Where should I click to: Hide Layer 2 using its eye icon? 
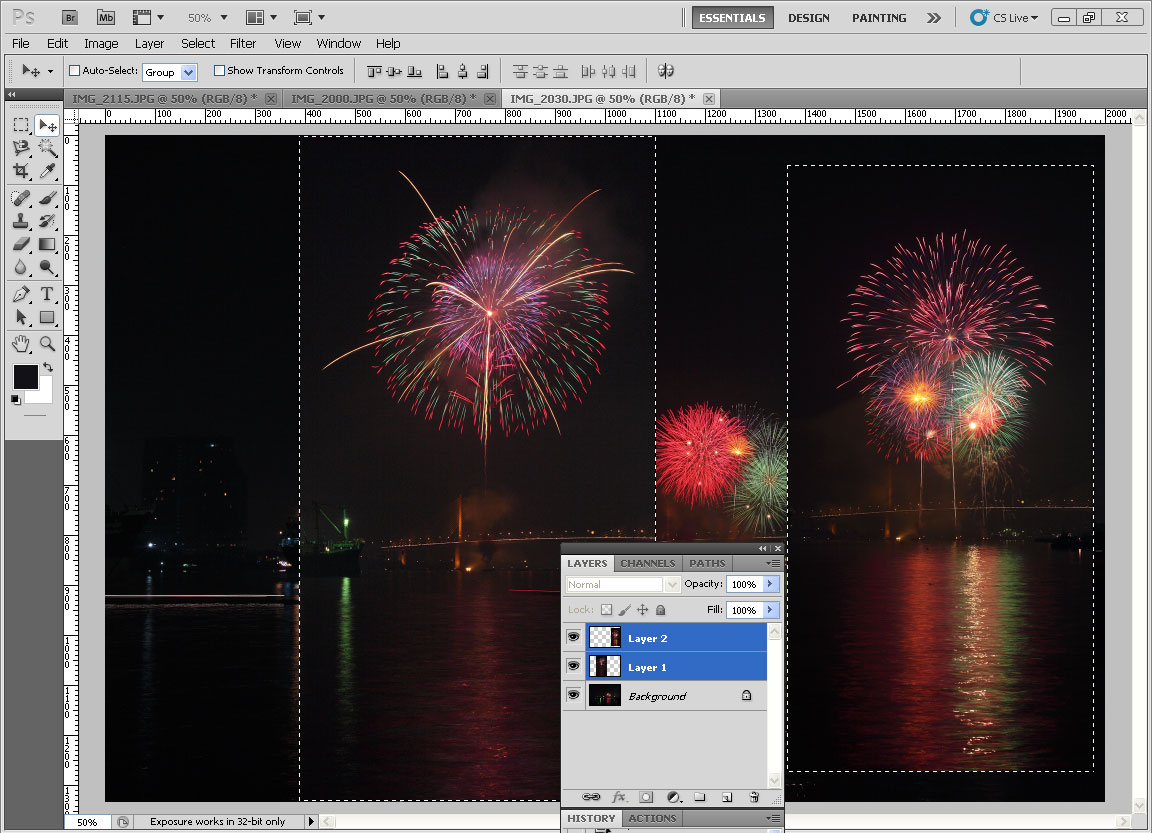coord(574,637)
